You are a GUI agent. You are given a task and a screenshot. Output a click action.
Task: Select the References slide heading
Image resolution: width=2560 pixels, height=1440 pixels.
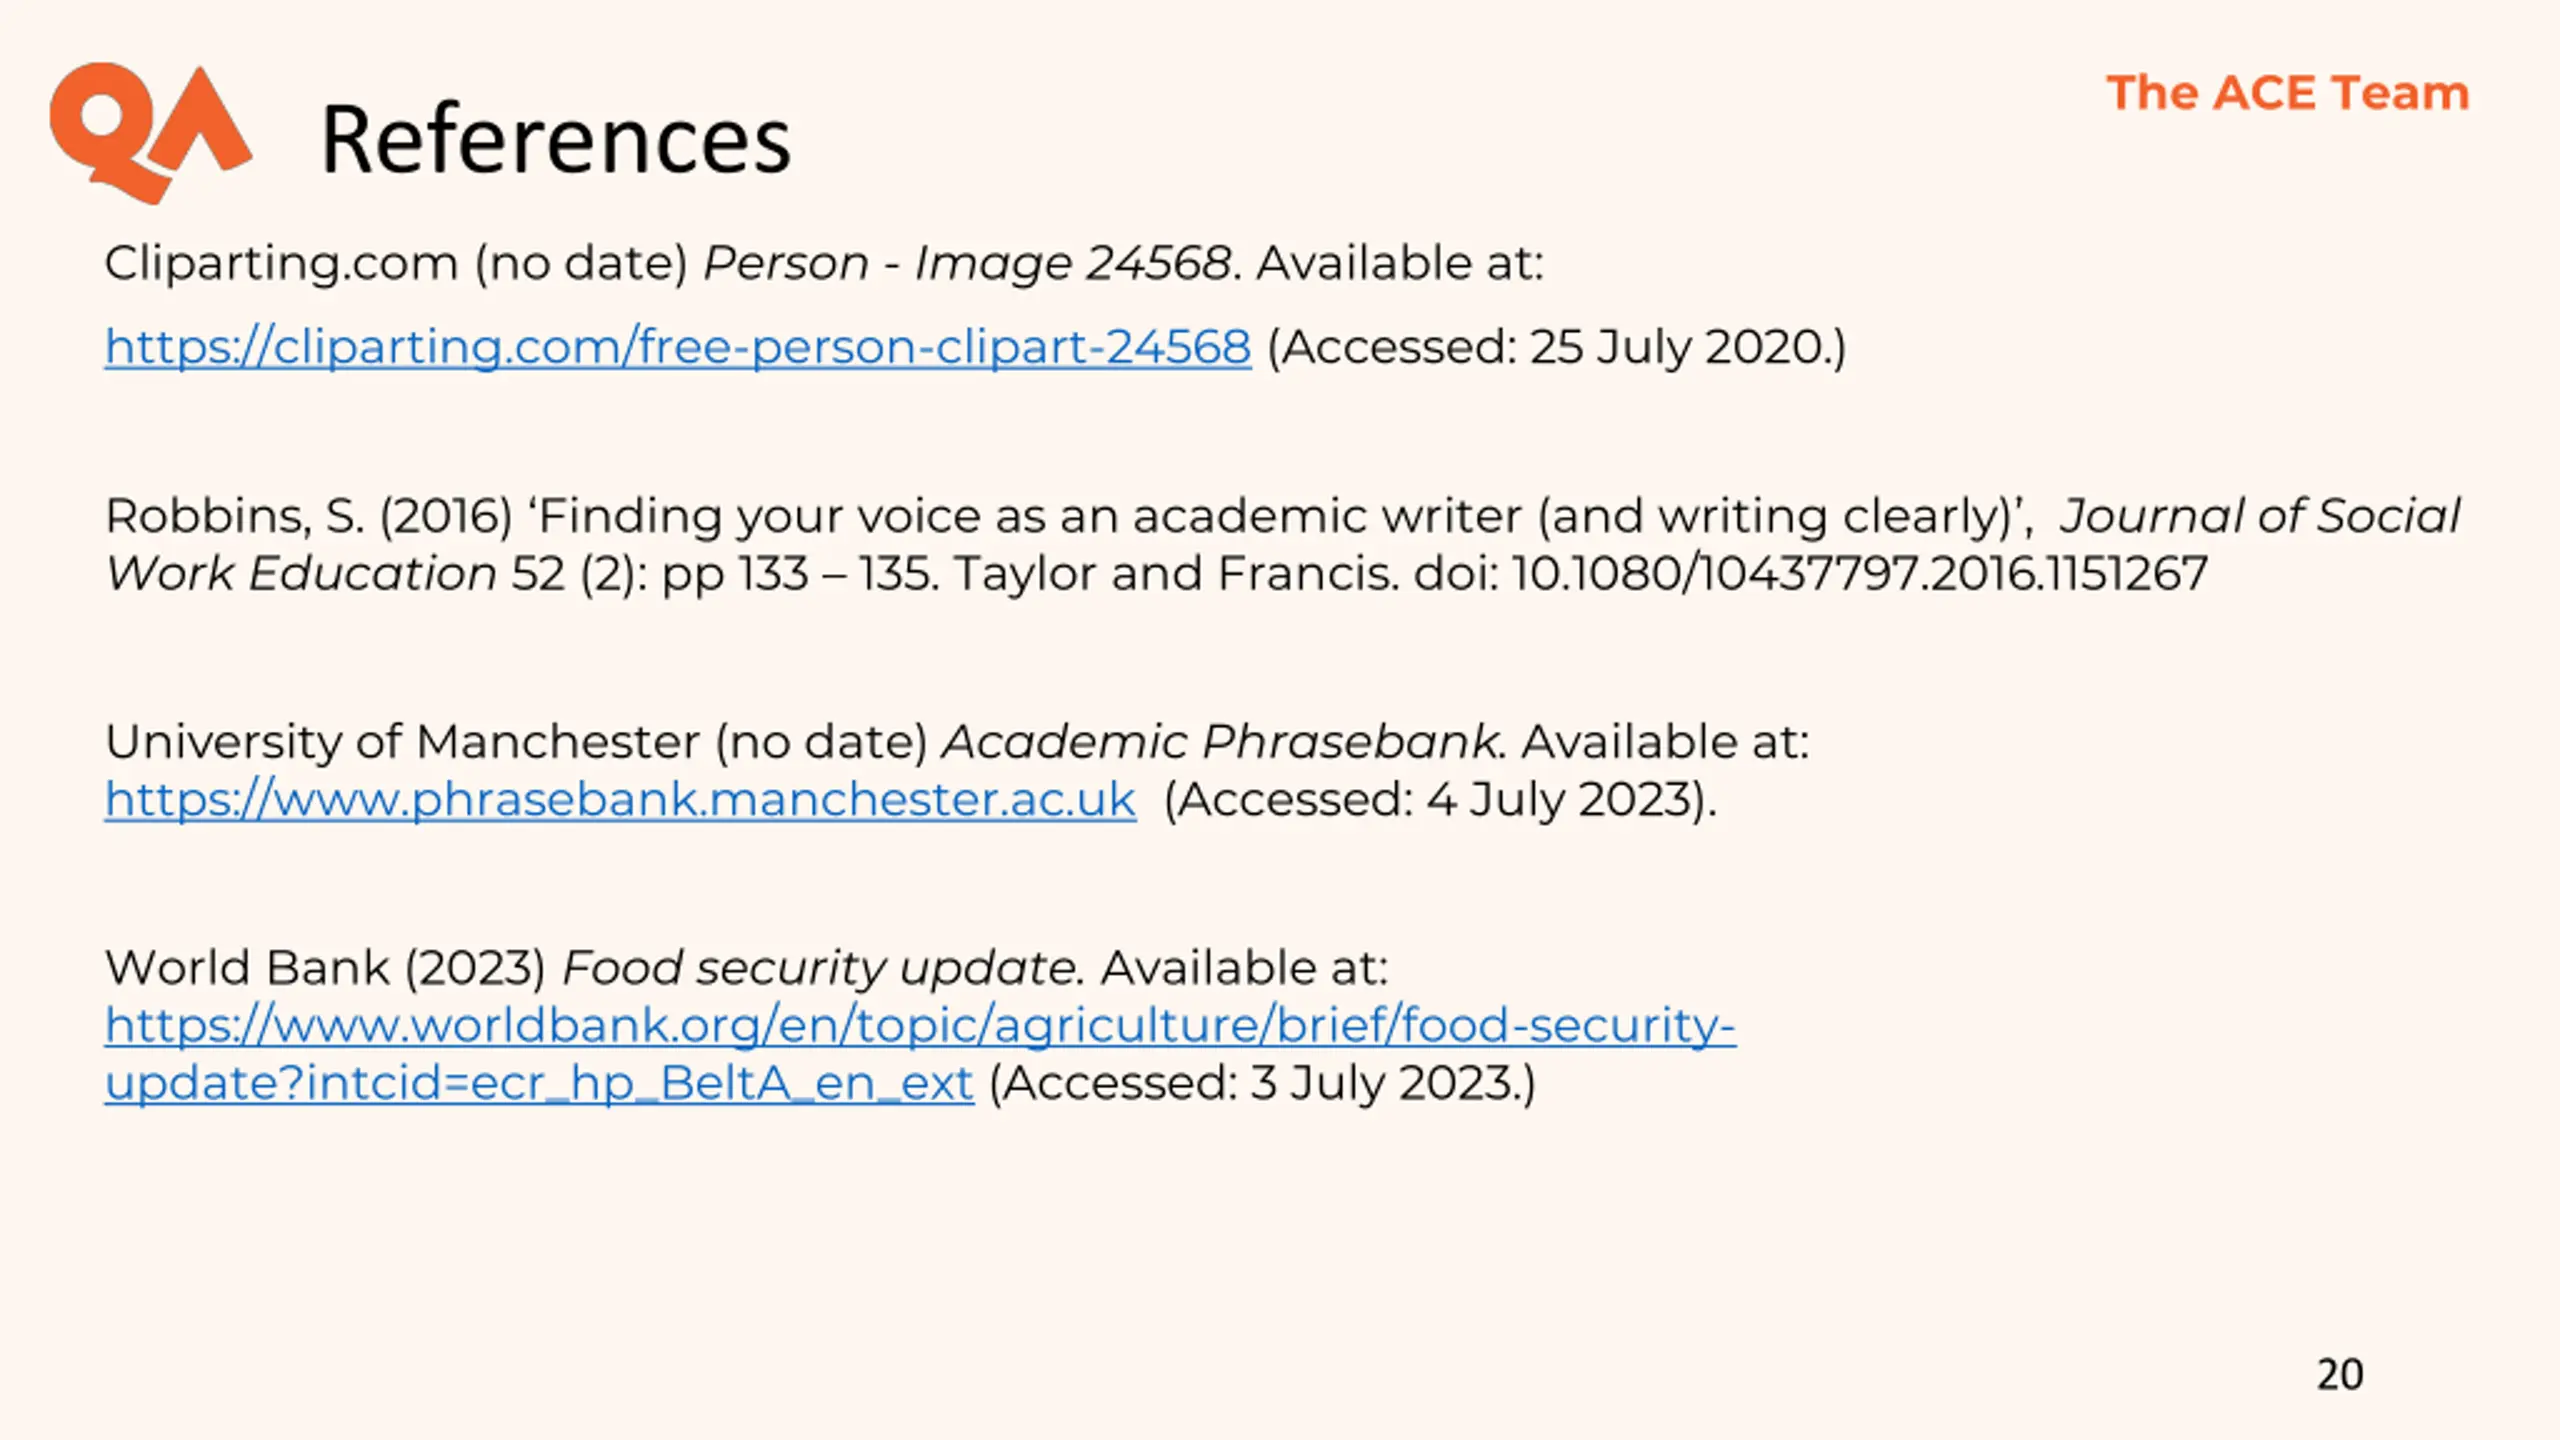click(556, 139)
